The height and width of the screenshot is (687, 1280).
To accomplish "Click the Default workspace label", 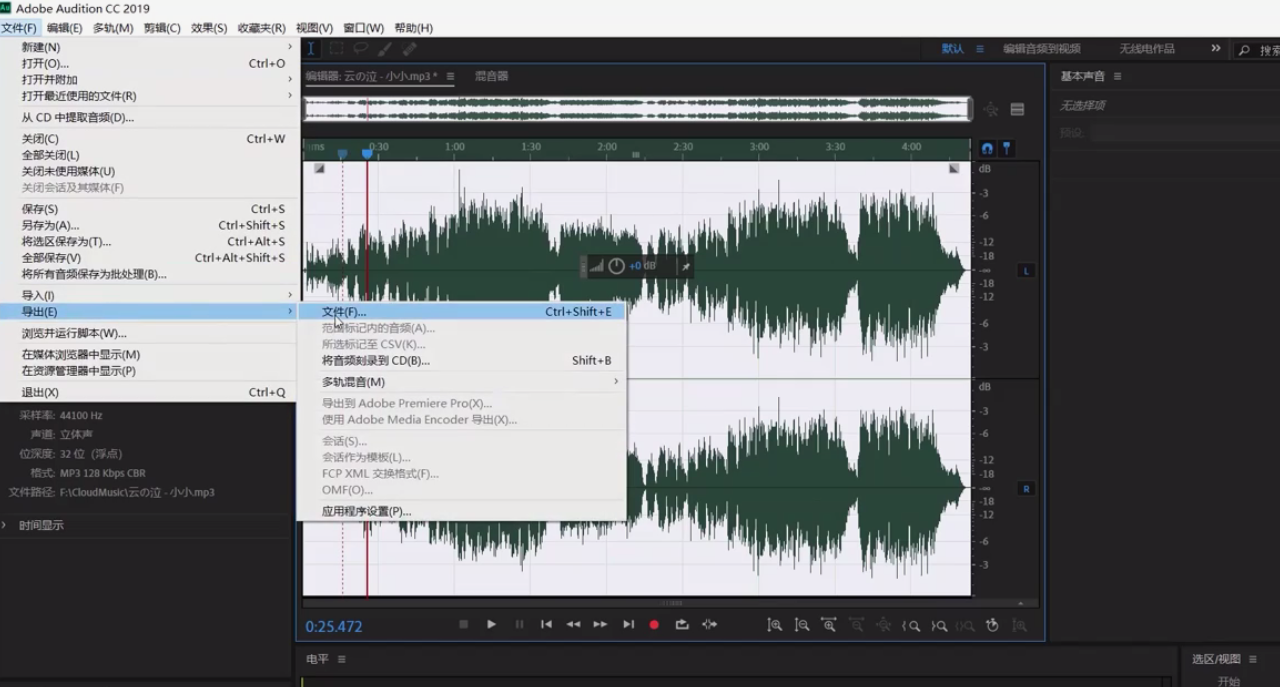I will tap(953, 48).
